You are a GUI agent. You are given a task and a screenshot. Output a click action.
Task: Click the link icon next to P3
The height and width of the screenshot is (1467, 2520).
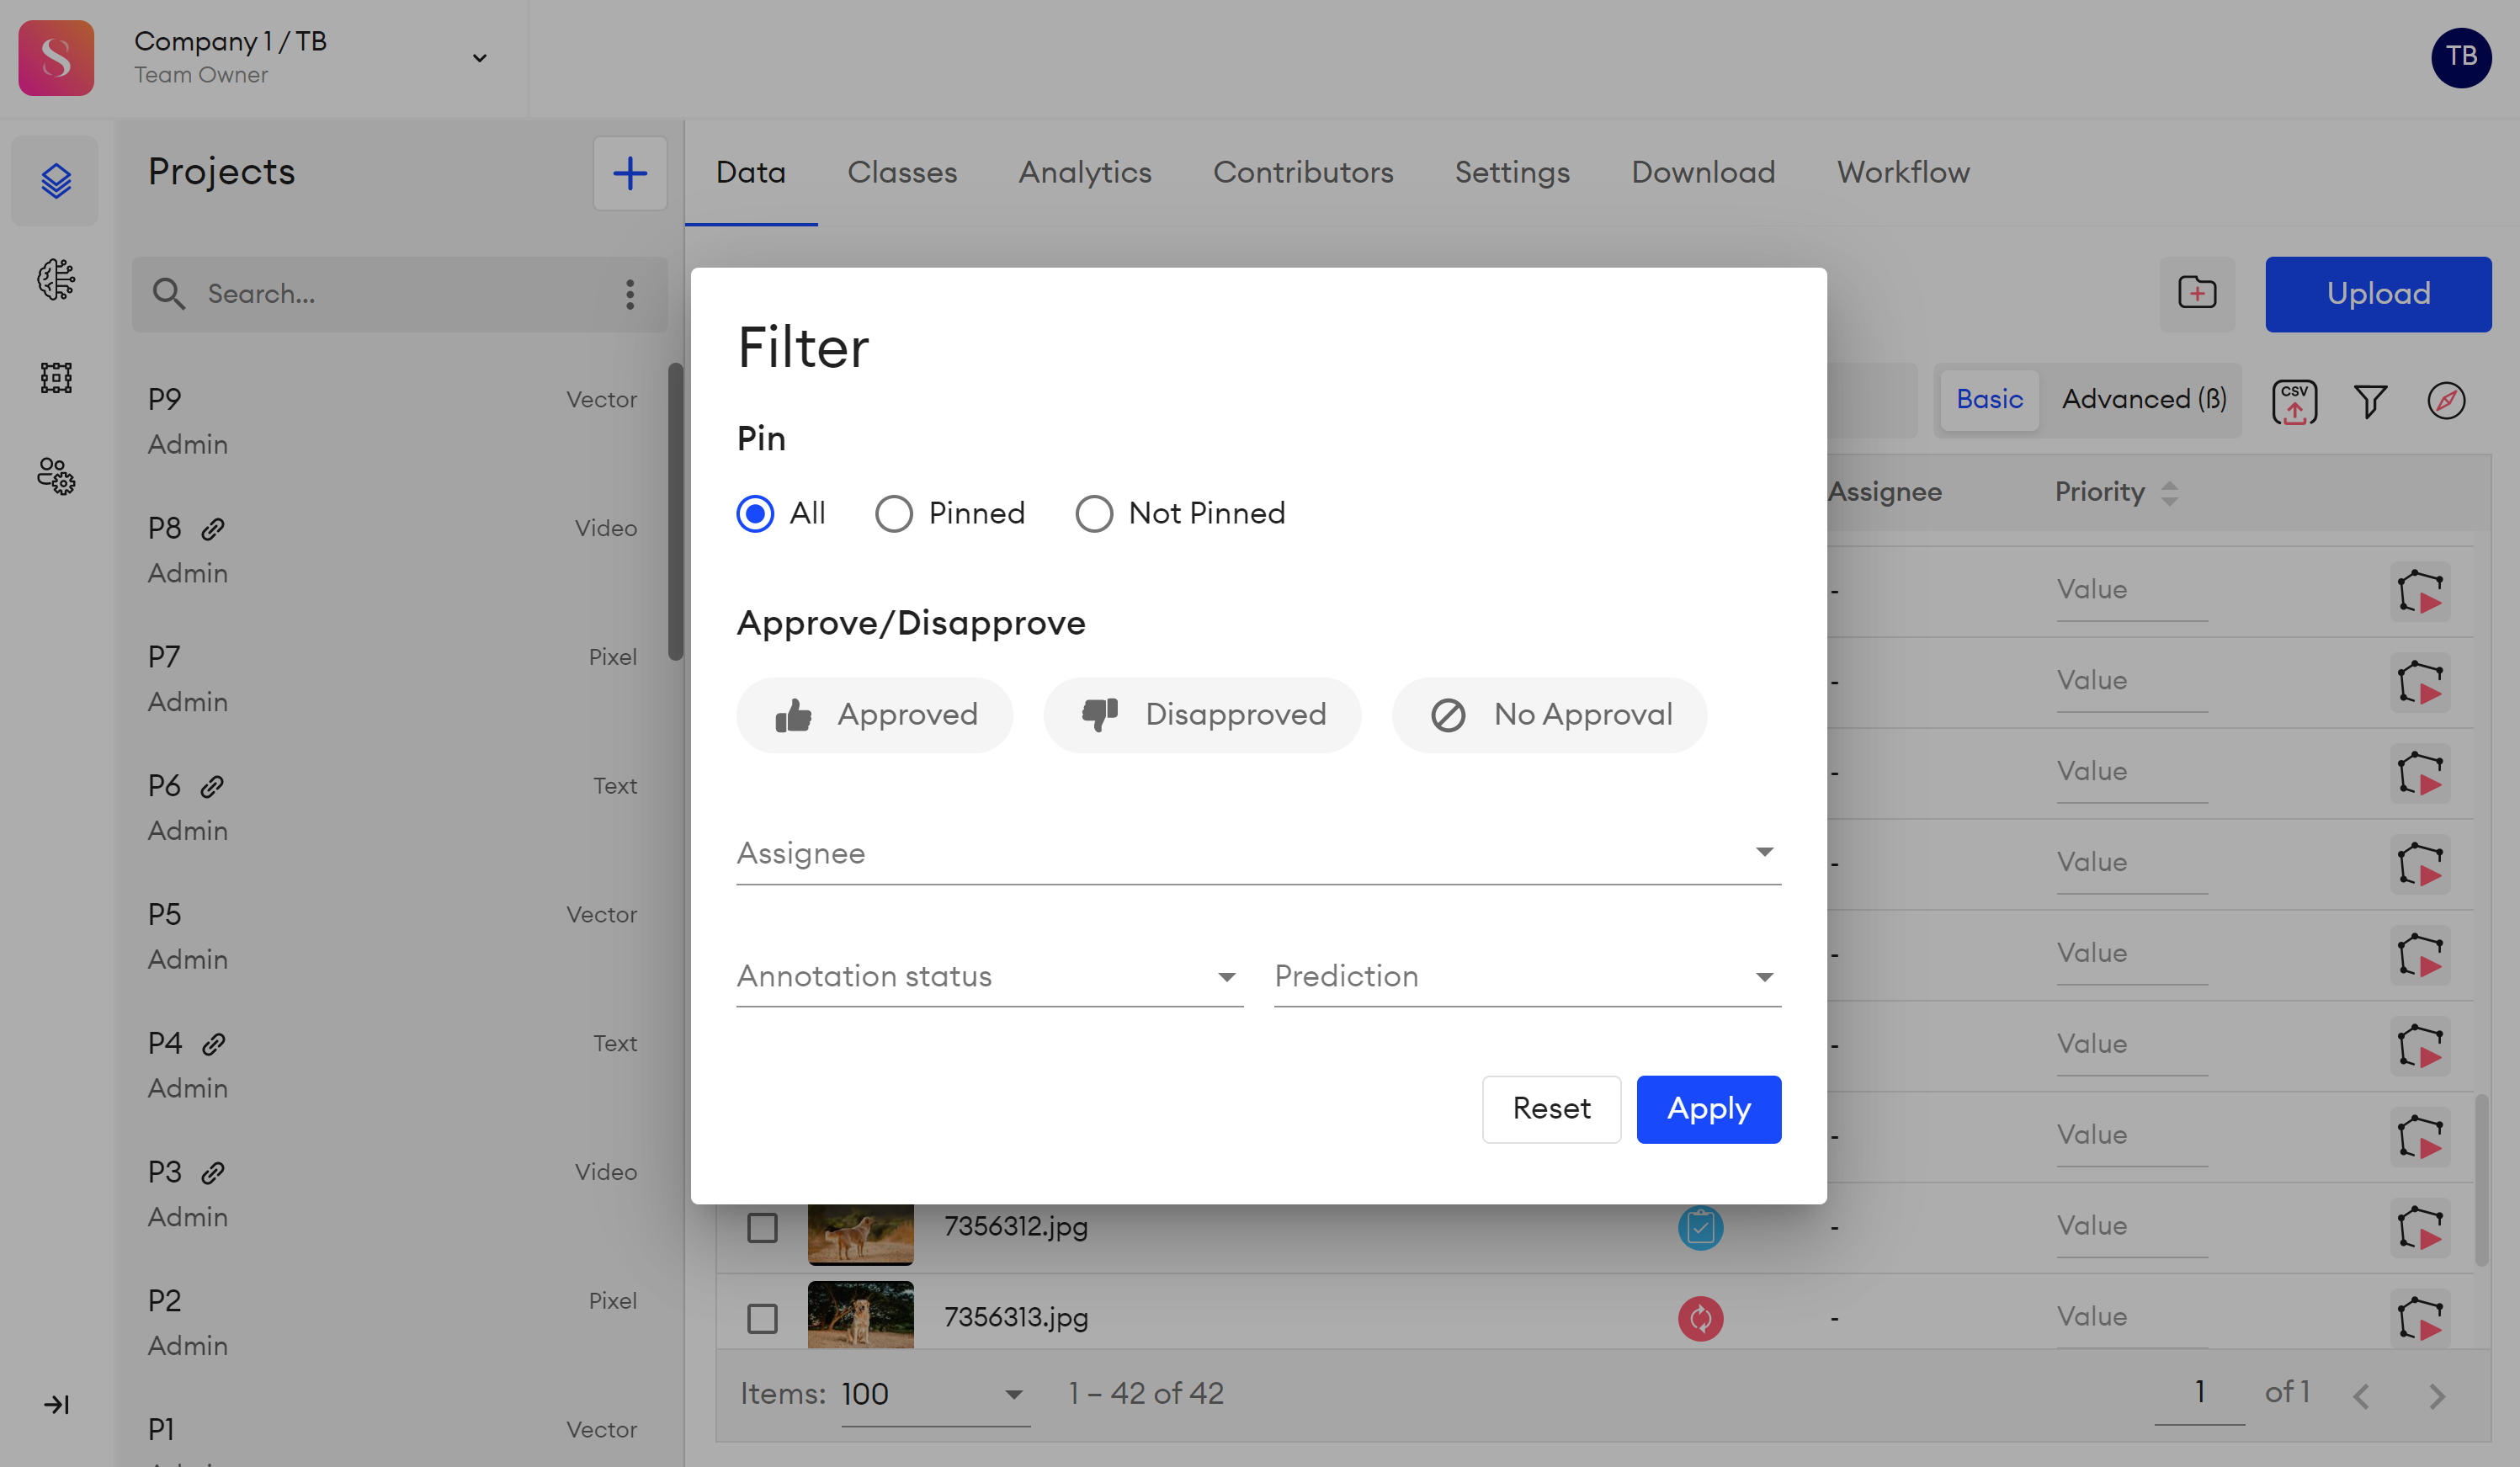click(213, 1173)
